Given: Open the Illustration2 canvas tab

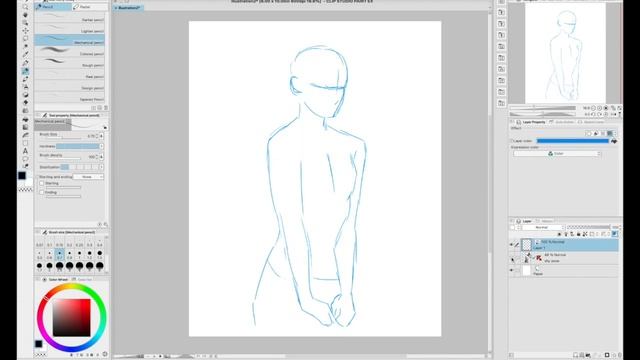Looking at the screenshot, I should point(128,7).
